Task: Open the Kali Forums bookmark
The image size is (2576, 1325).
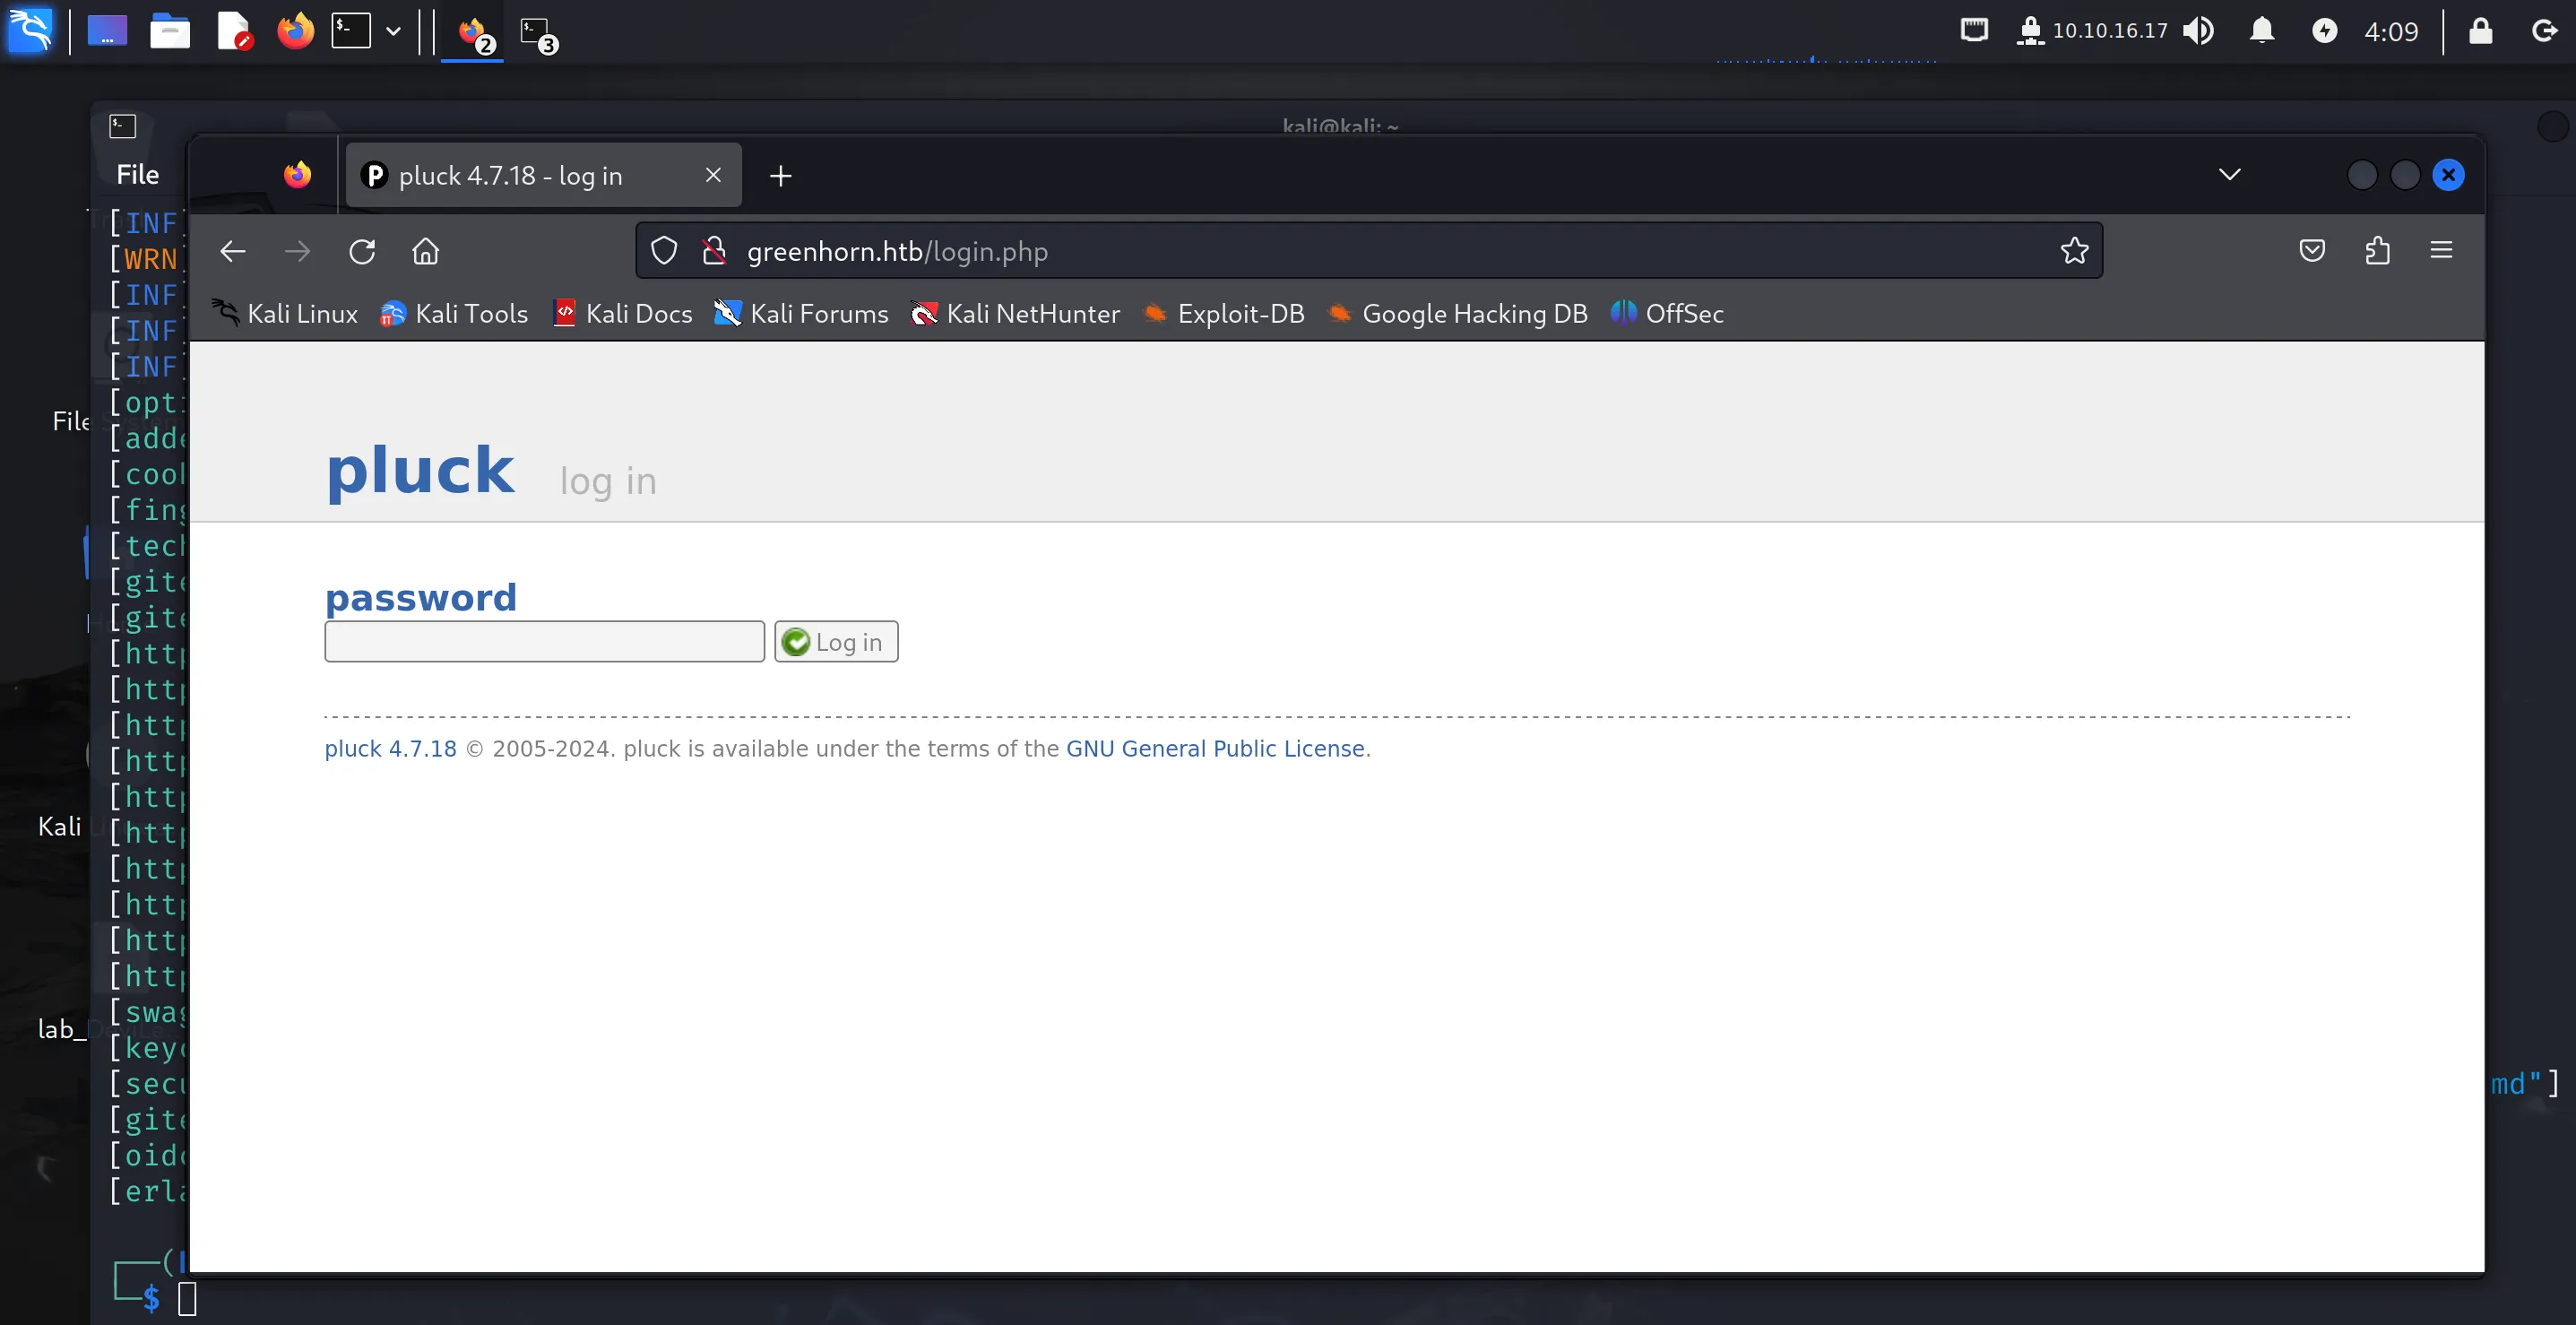Action: point(802,314)
